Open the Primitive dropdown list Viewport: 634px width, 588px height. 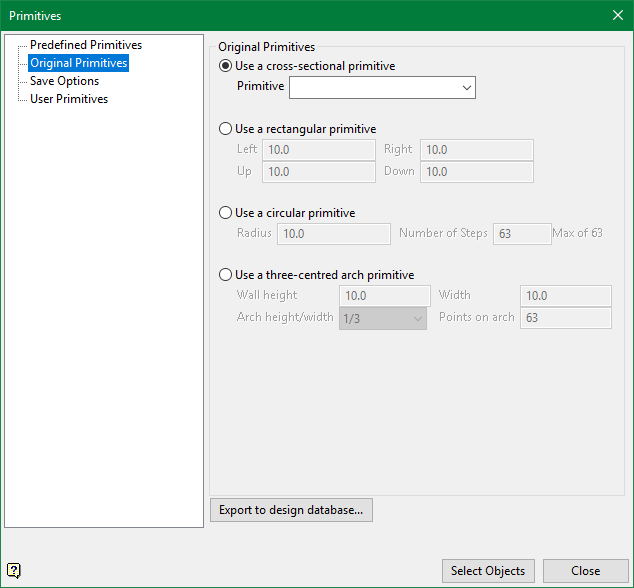[x=382, y=87]
